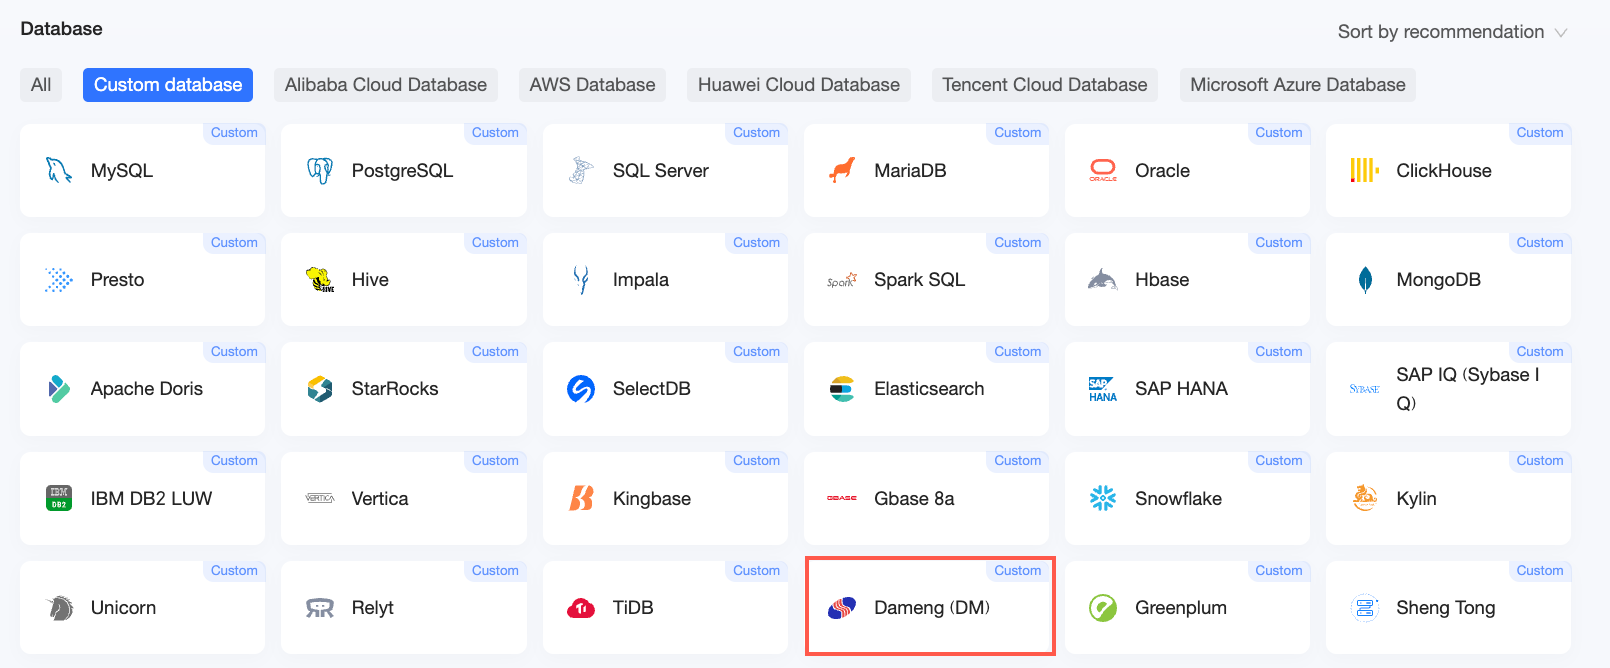Select the MongoDB leaf icon
Screen dimensions: 1610x668
click(x=1365, y=280)
